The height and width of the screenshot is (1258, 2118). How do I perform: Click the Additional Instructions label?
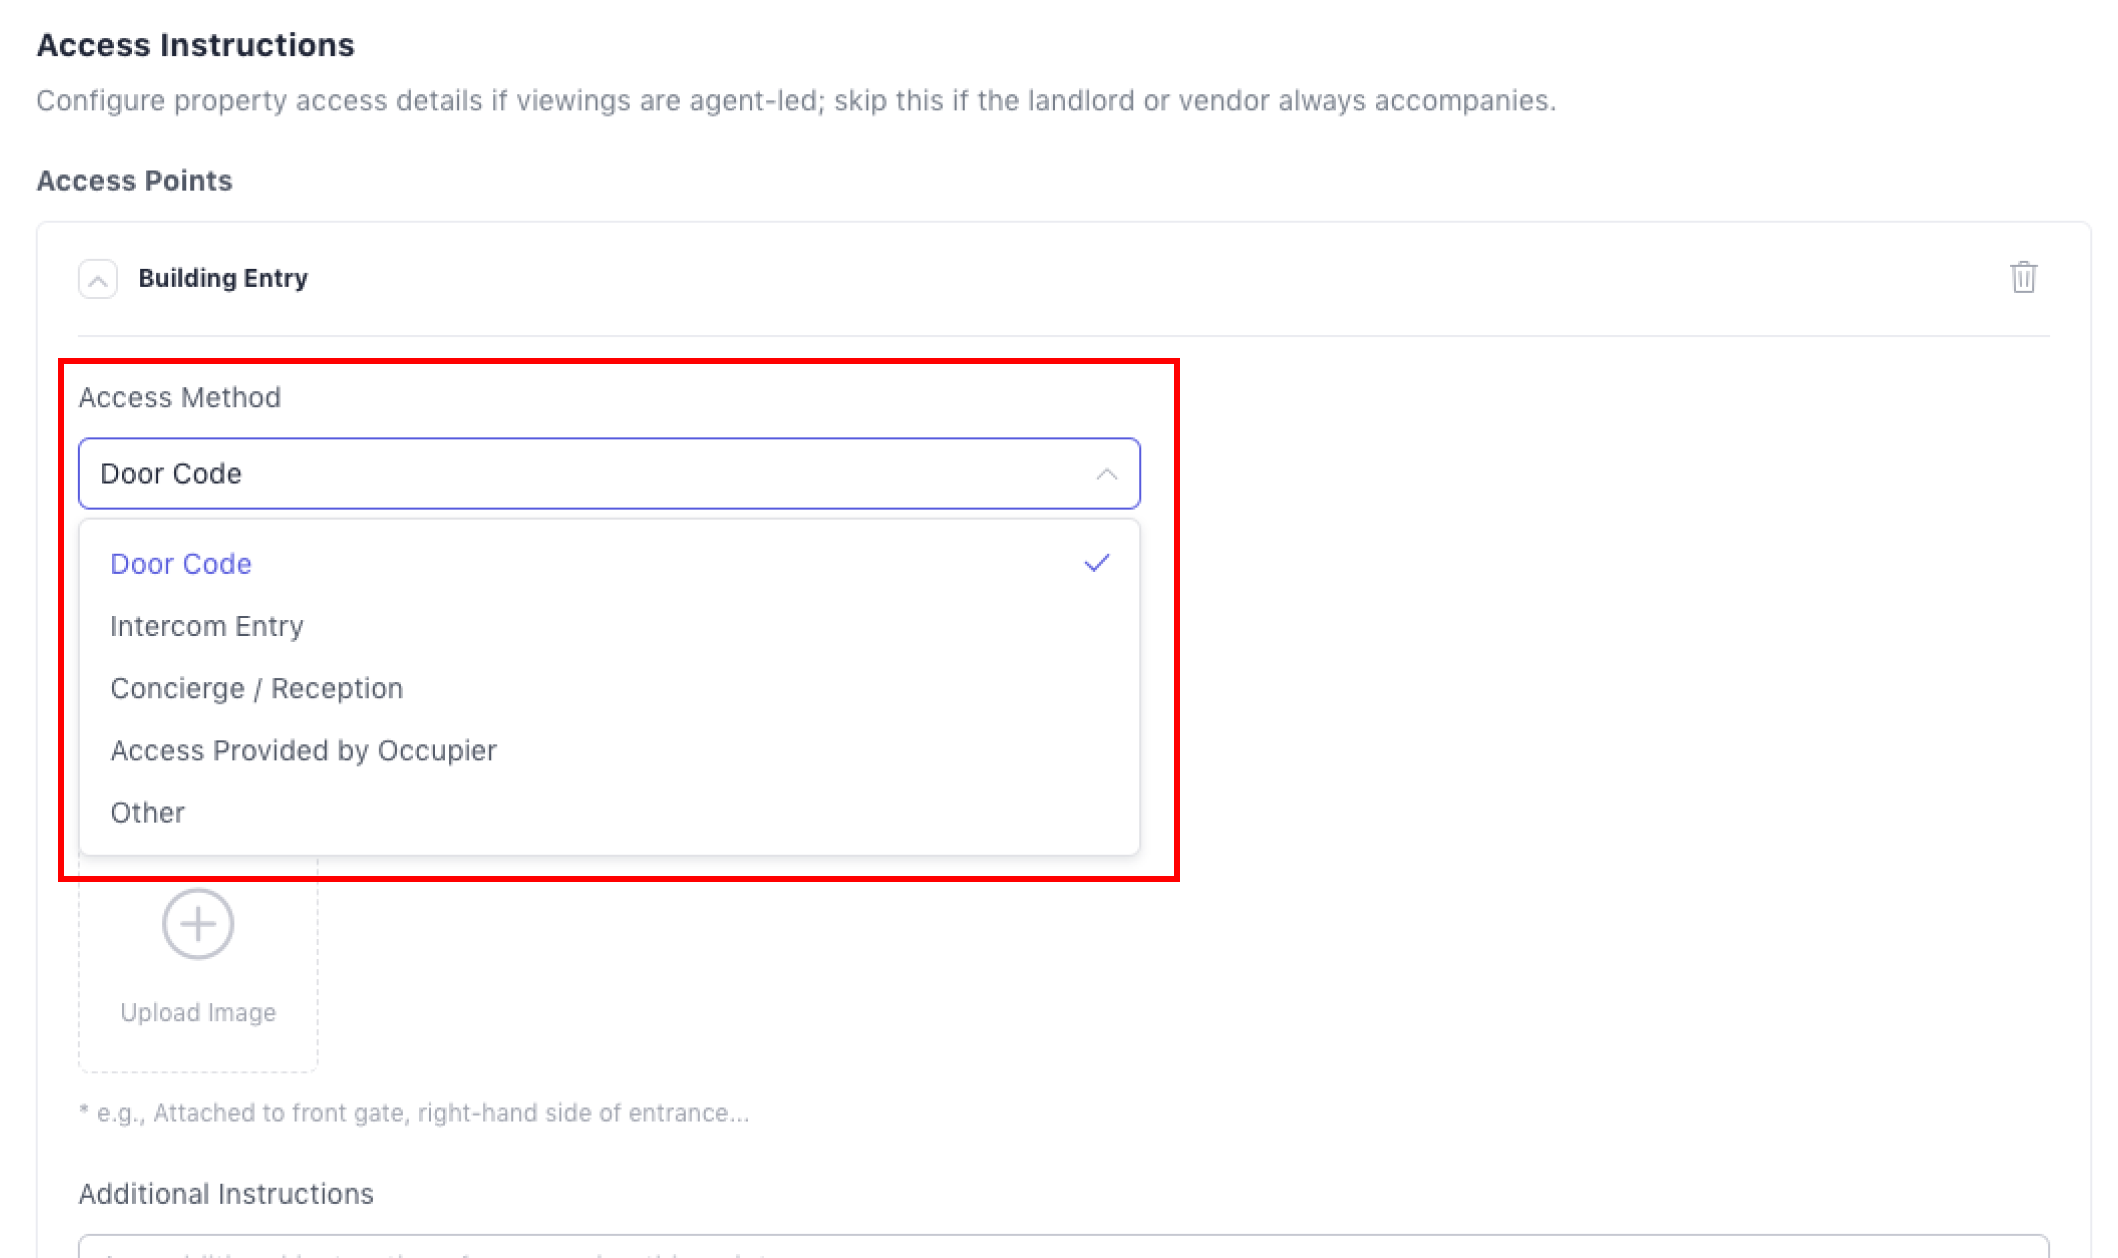pyautogui.click(x=226, y=1194)
